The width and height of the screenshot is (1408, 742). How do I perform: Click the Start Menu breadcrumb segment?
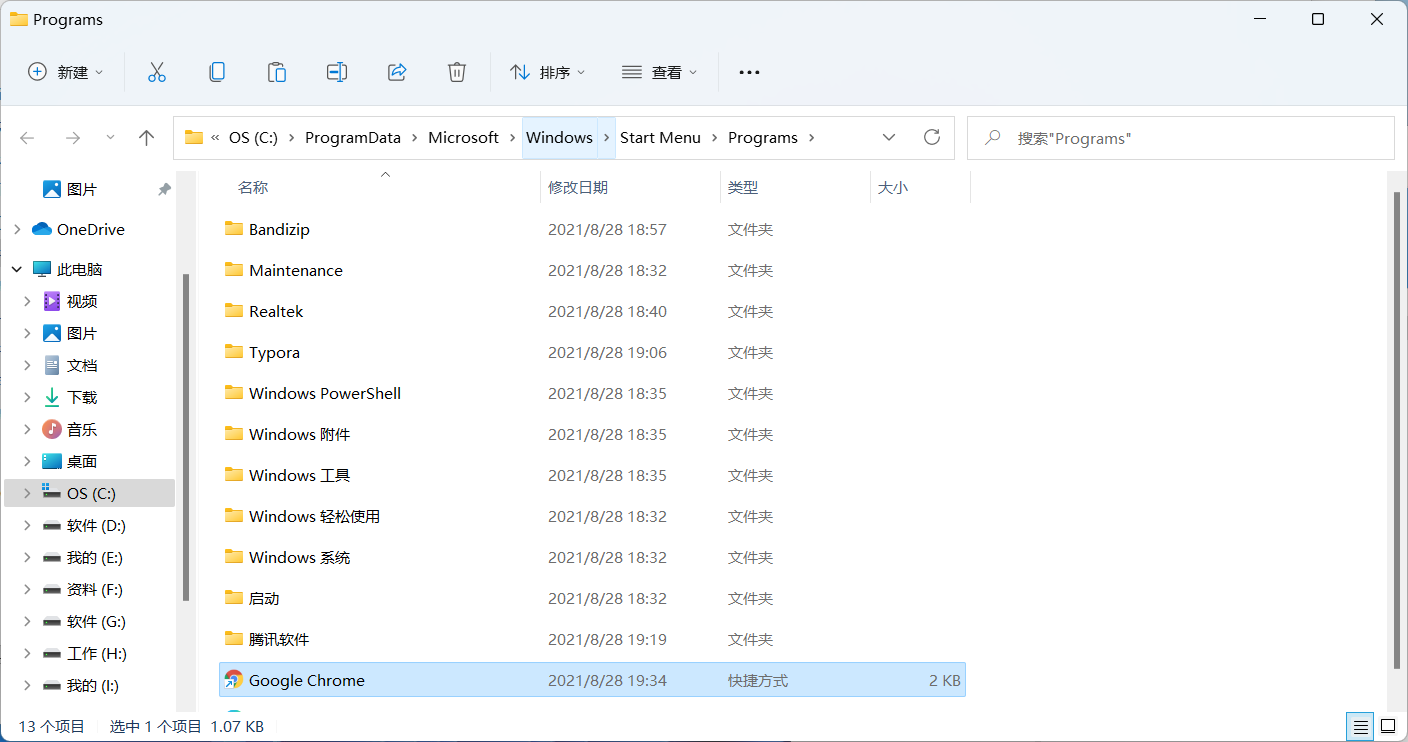tap(660, 137)
